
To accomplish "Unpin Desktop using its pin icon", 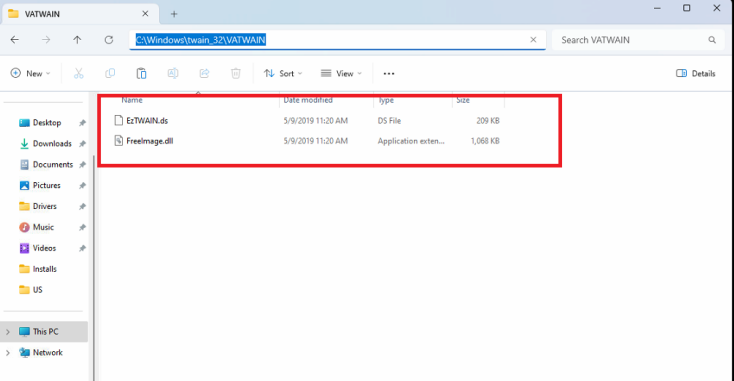I will tap(82, 123).
